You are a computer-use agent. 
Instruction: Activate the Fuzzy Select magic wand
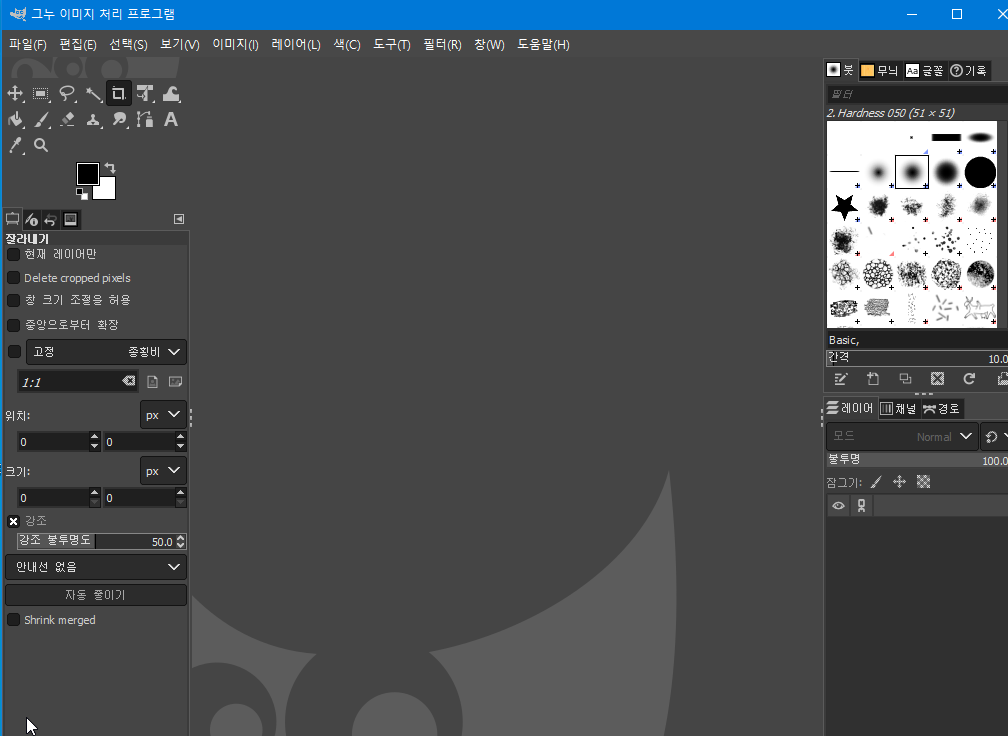[x=93, y=94]
